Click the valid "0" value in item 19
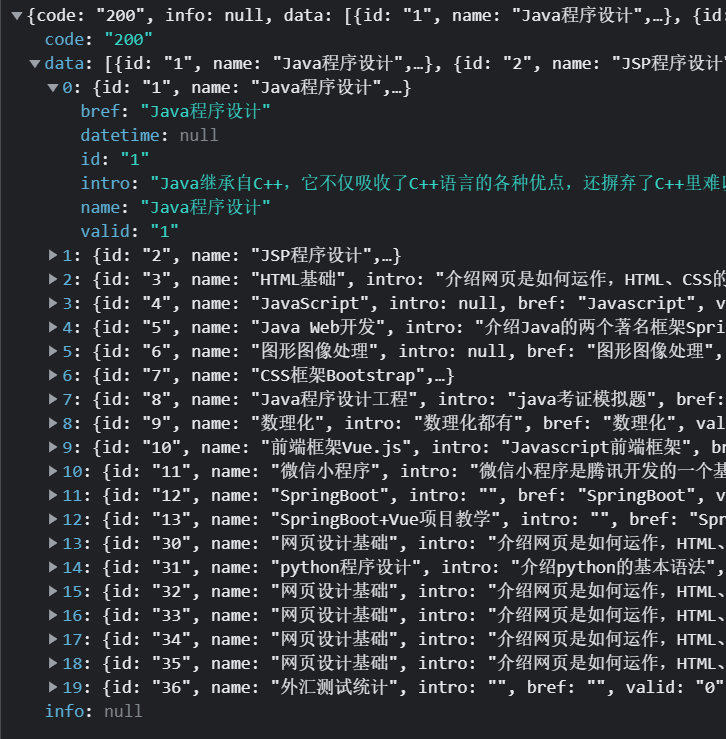Image resolution: width=726 pixels, height=739 pixels. (710, 688)
